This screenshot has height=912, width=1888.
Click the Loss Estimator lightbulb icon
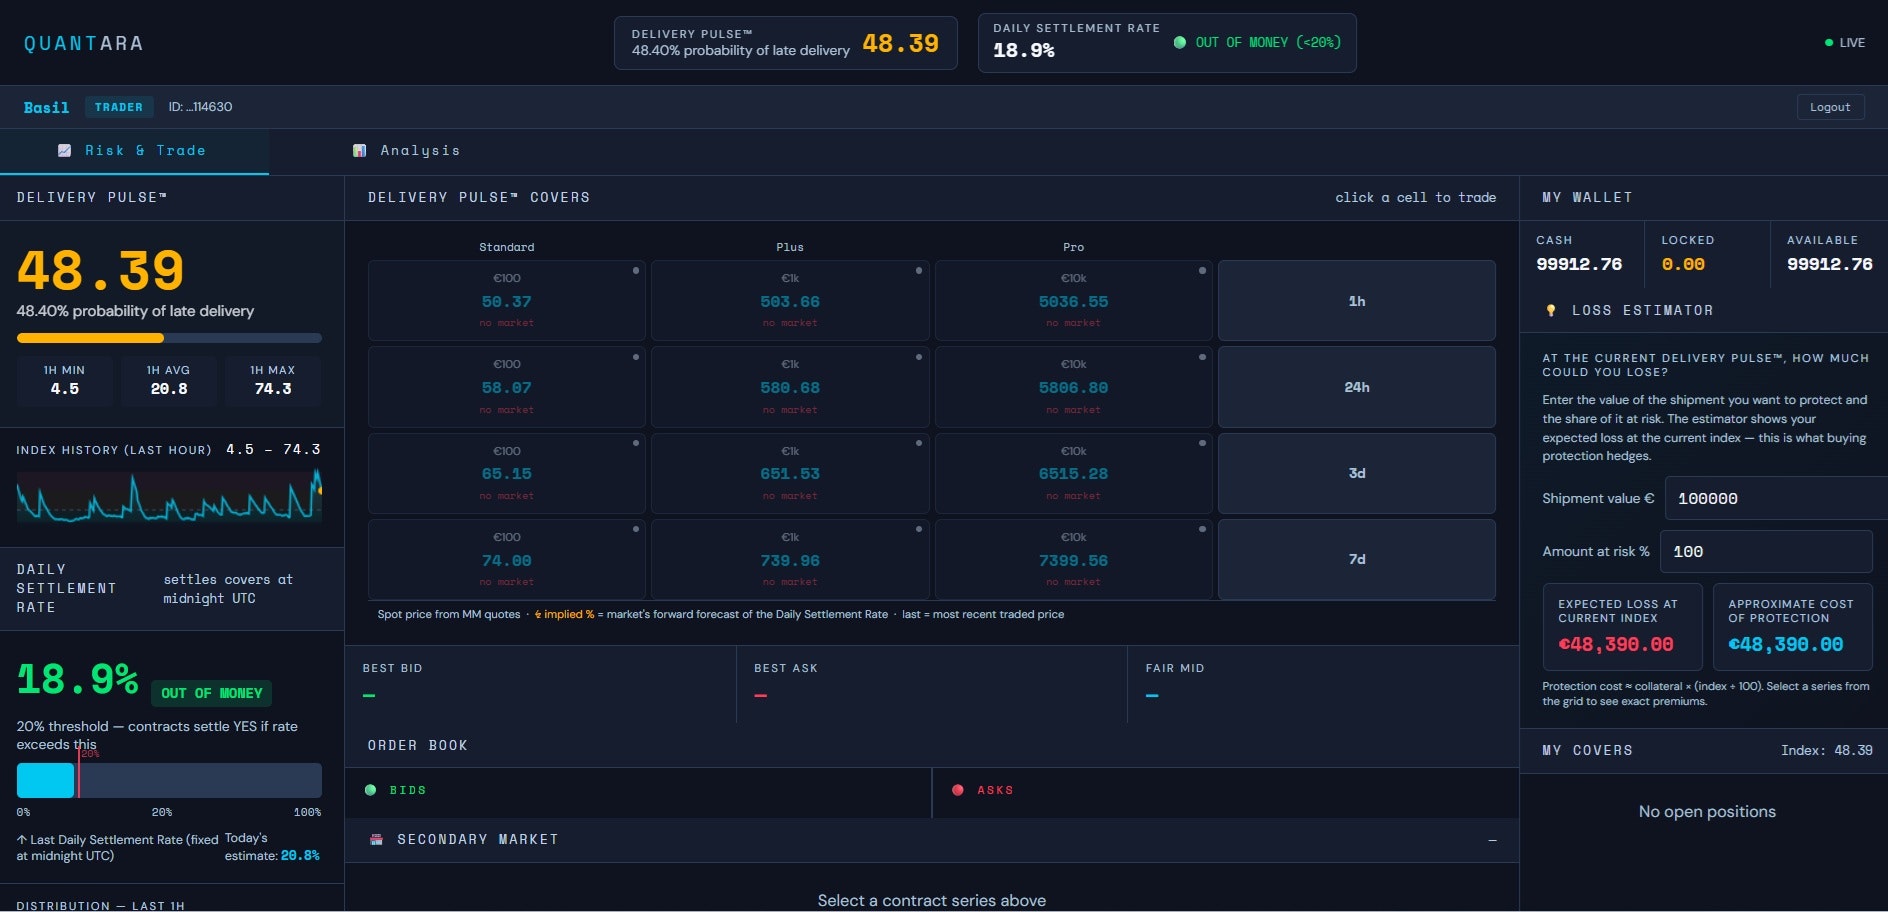click(1551, 311)
